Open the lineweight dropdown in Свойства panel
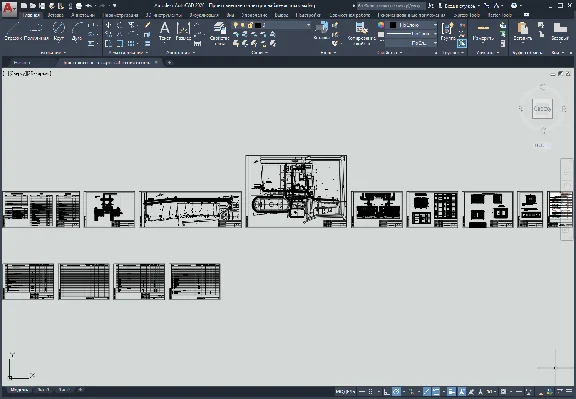576x399 pixels. (x=435, y=34)
